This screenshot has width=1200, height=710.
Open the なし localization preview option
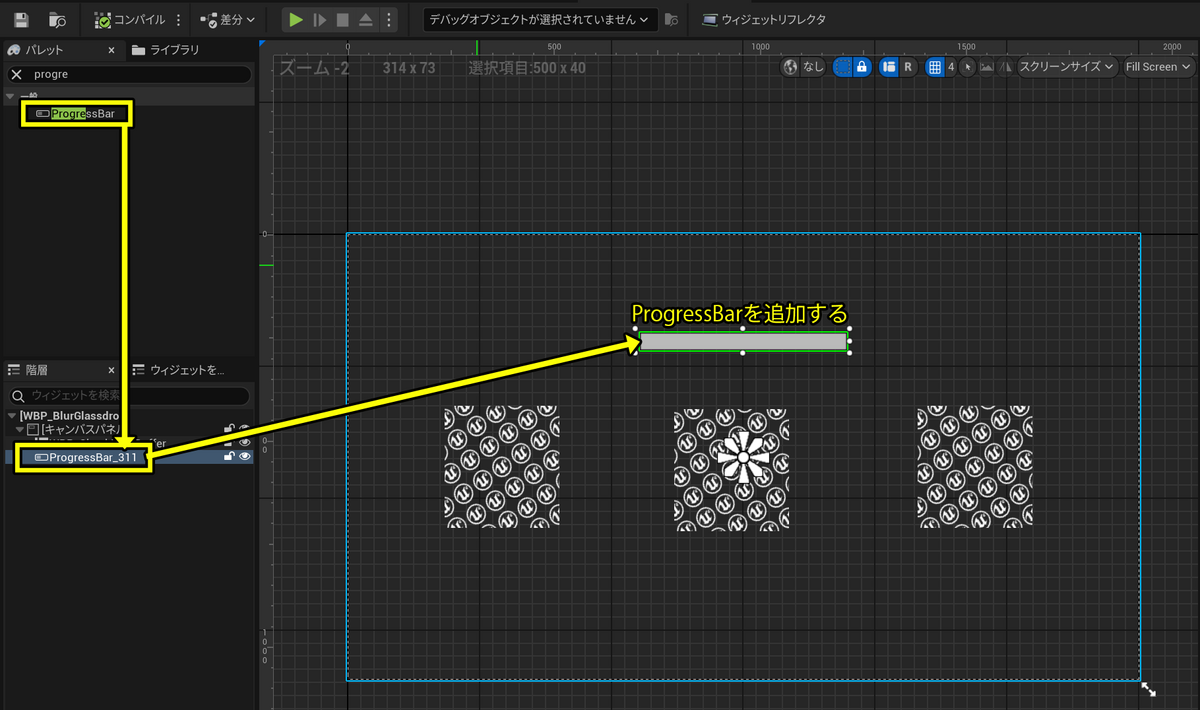[x=813, y=67]
